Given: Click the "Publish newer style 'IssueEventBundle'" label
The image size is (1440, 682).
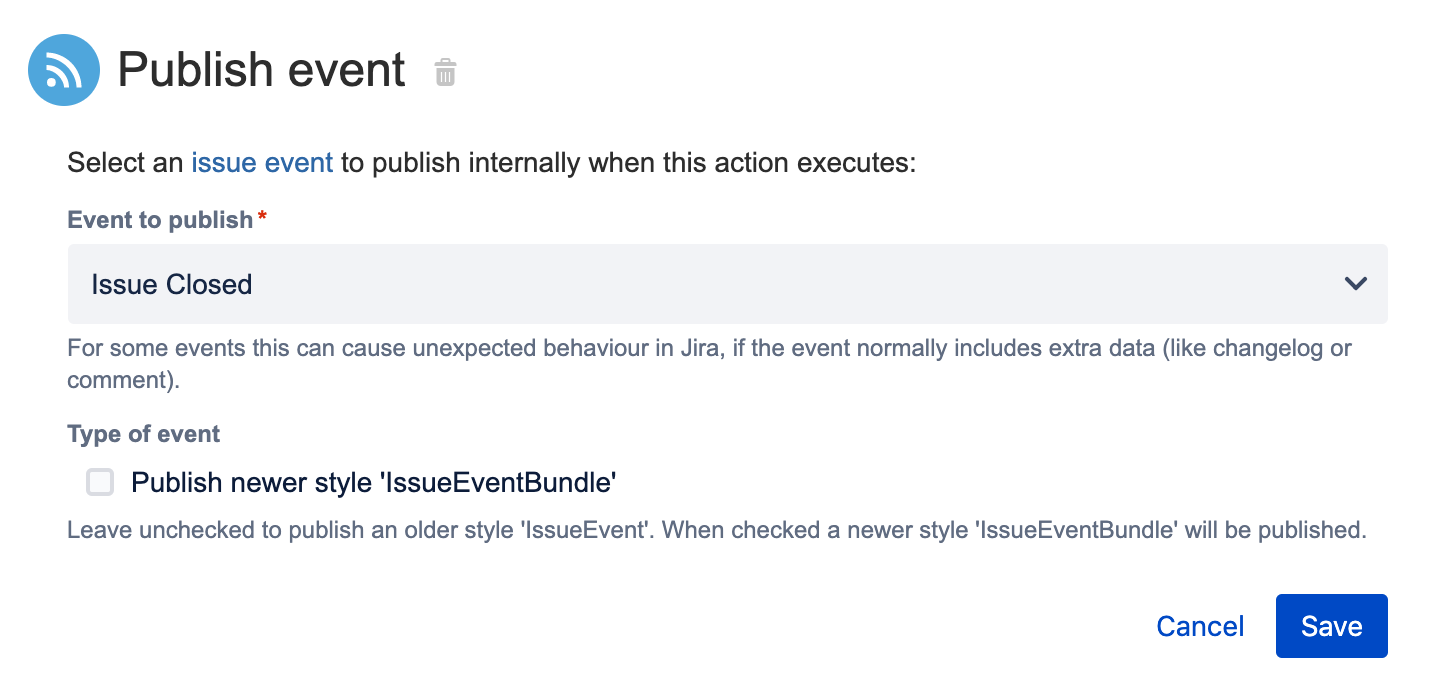Looking at the screenshot, I should point(373,483).
